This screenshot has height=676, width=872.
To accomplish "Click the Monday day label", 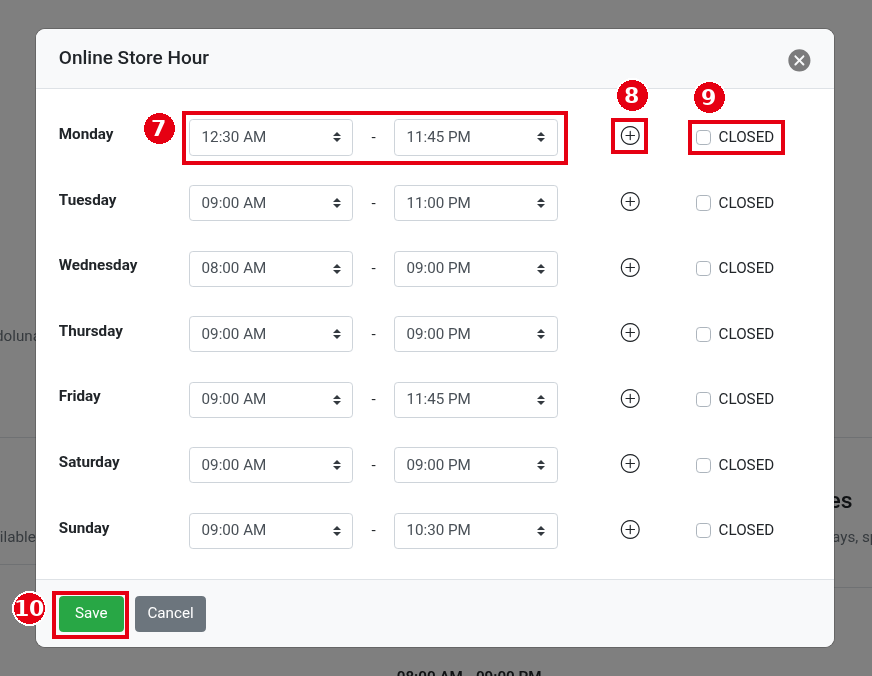I will click(x=86, y=134).
